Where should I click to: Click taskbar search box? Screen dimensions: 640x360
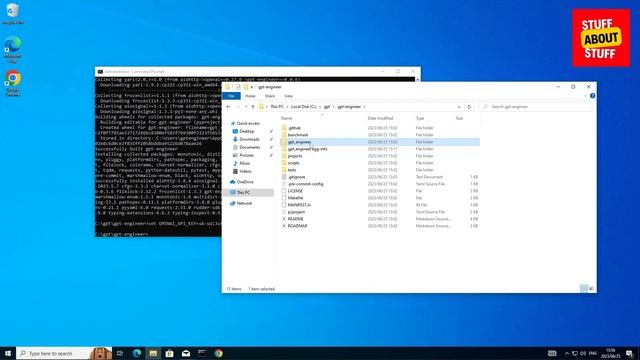(64, 353)
